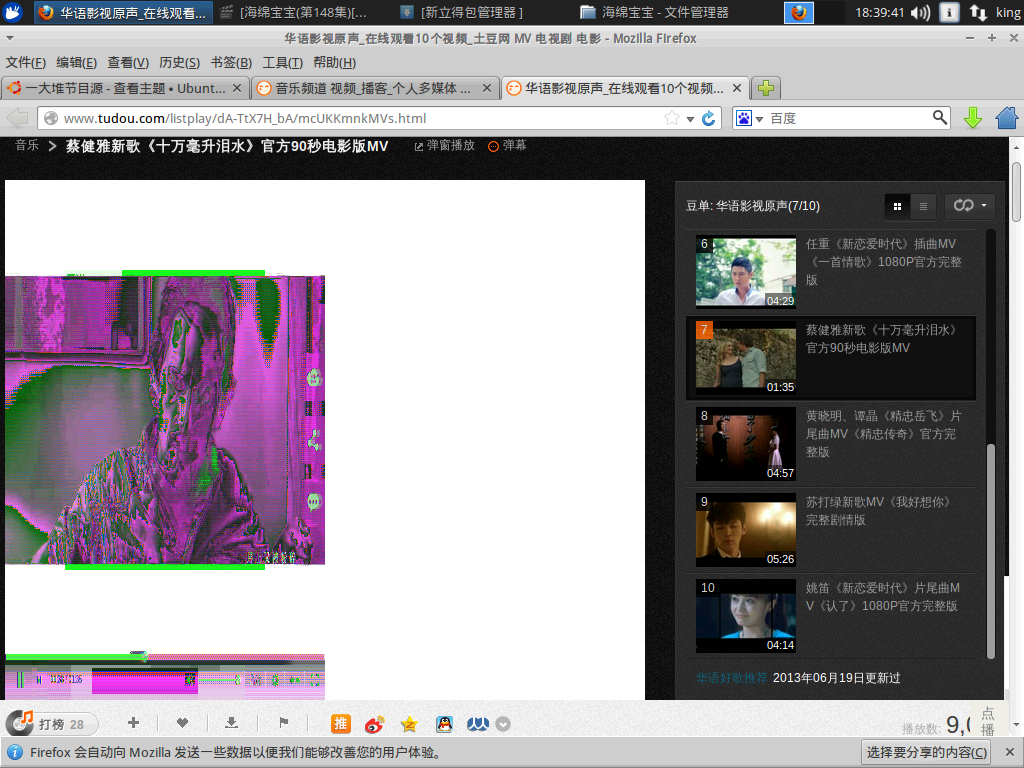Click the search magnifier icon
The image size is (1024, 768).
940,118
